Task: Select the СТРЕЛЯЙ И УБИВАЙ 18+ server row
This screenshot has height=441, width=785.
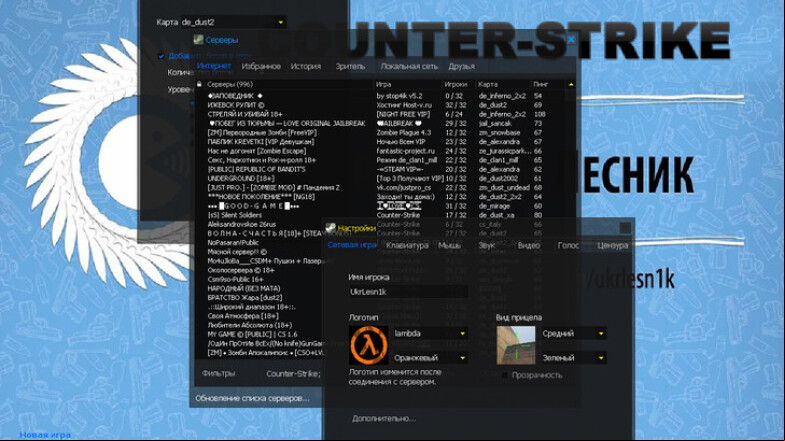Action: [380, 114]
